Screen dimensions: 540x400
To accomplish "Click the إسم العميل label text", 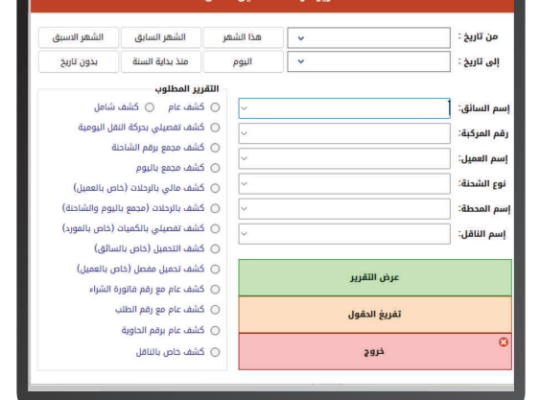I will pyautogui.click(x=483, y=159).
